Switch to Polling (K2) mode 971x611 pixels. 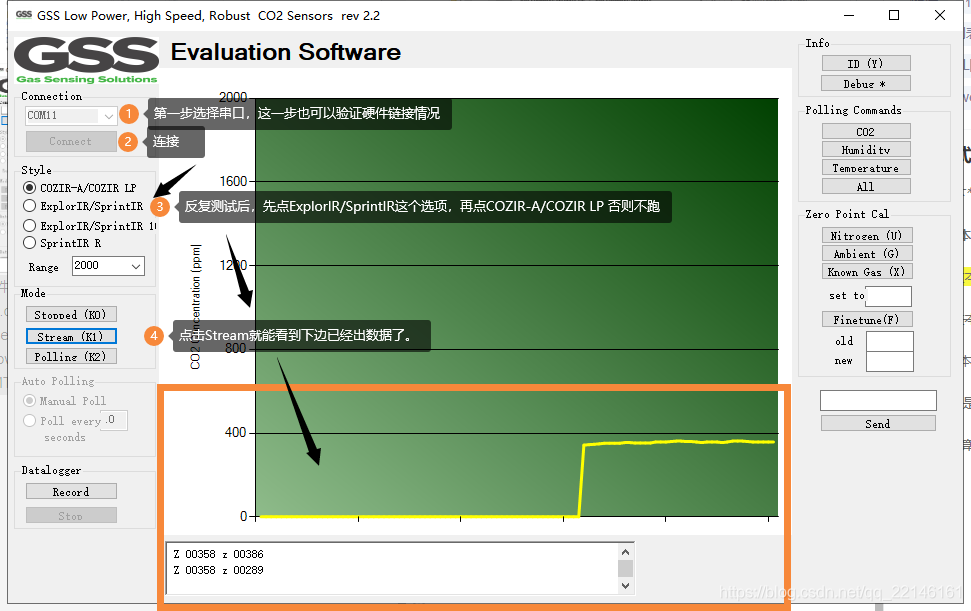(71, 357)
